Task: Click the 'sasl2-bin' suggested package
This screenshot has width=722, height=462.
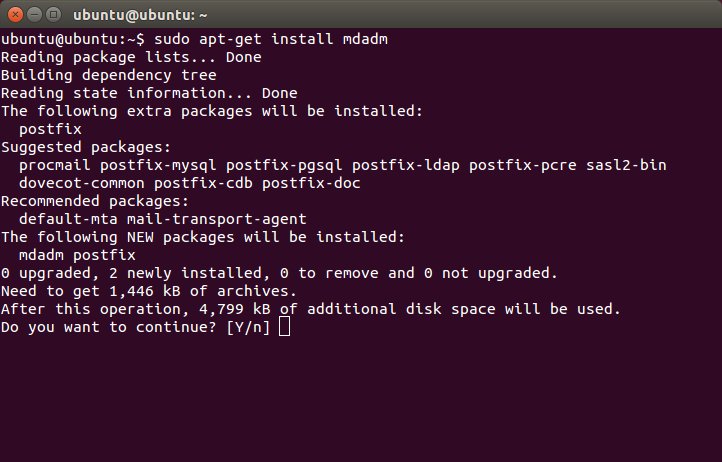Action: [x=626, y=165]
